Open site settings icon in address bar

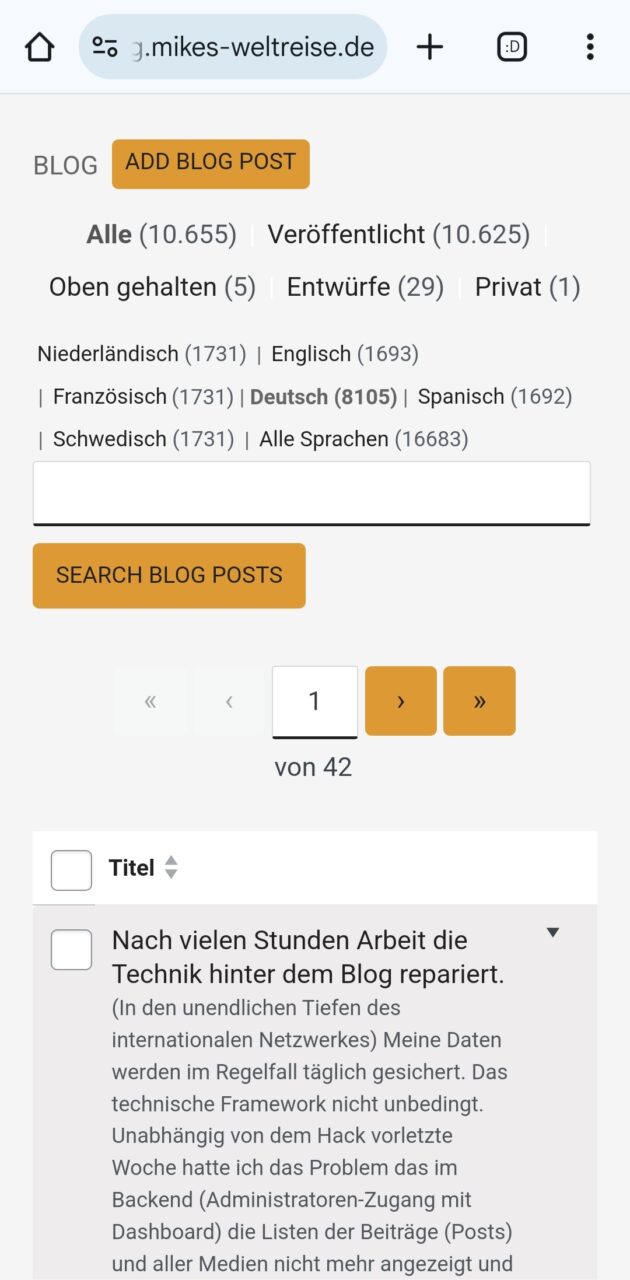coord(105,47)
